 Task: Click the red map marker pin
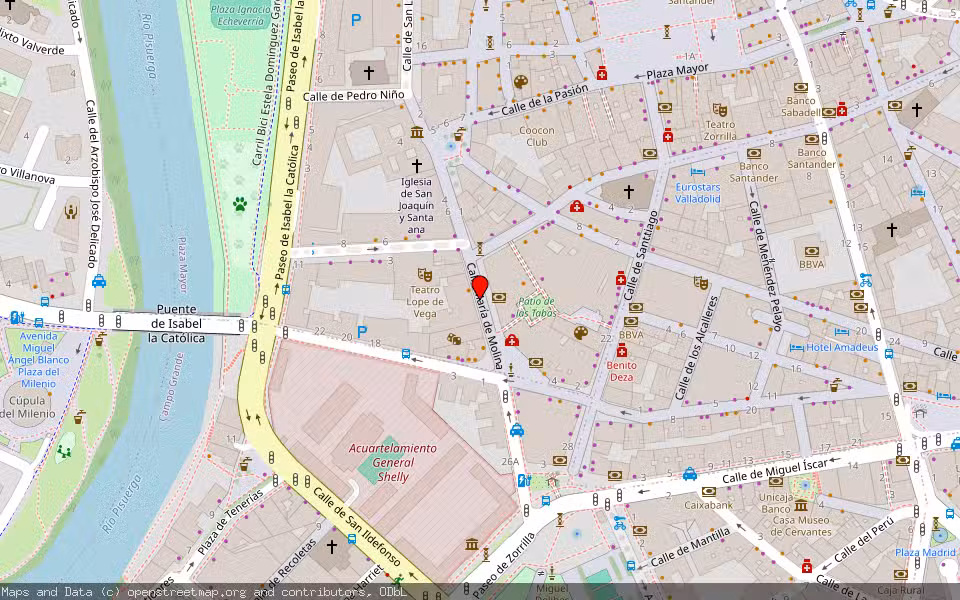(479, 288)
